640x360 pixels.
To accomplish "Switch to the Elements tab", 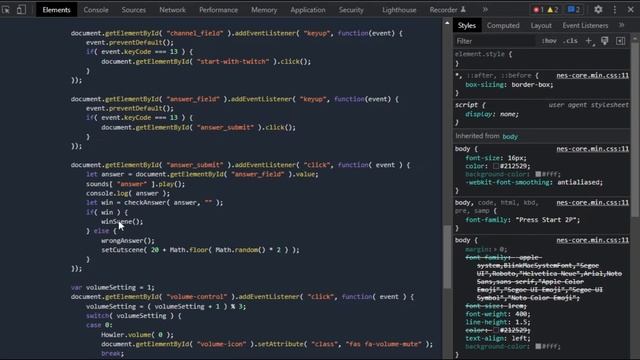I will (56, 10).
